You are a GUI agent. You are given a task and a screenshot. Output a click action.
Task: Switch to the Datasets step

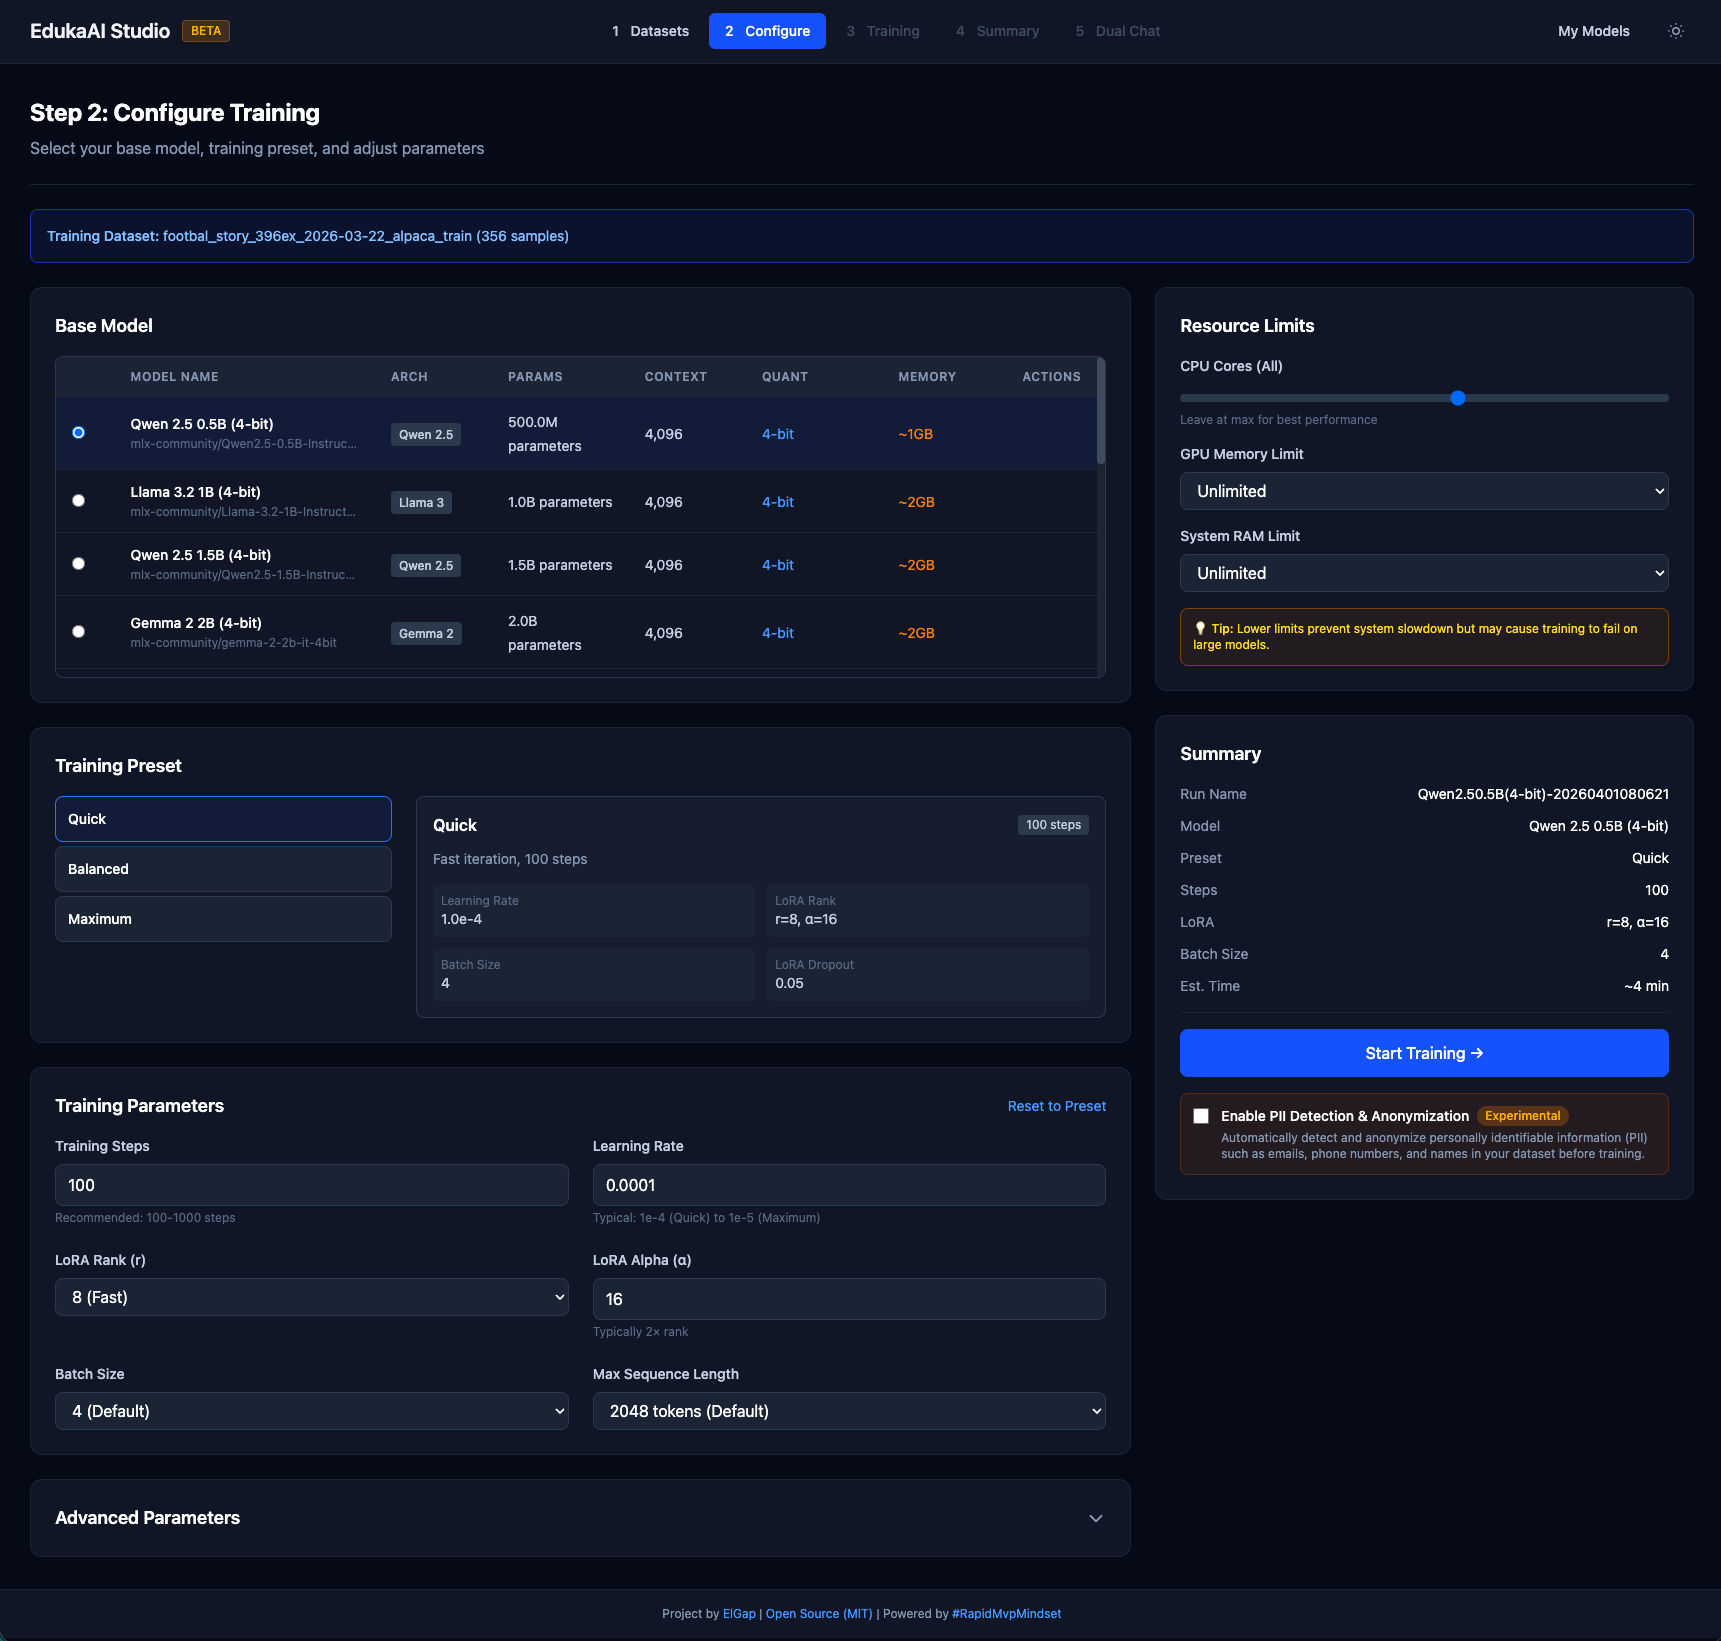click(x=650, y=31)
